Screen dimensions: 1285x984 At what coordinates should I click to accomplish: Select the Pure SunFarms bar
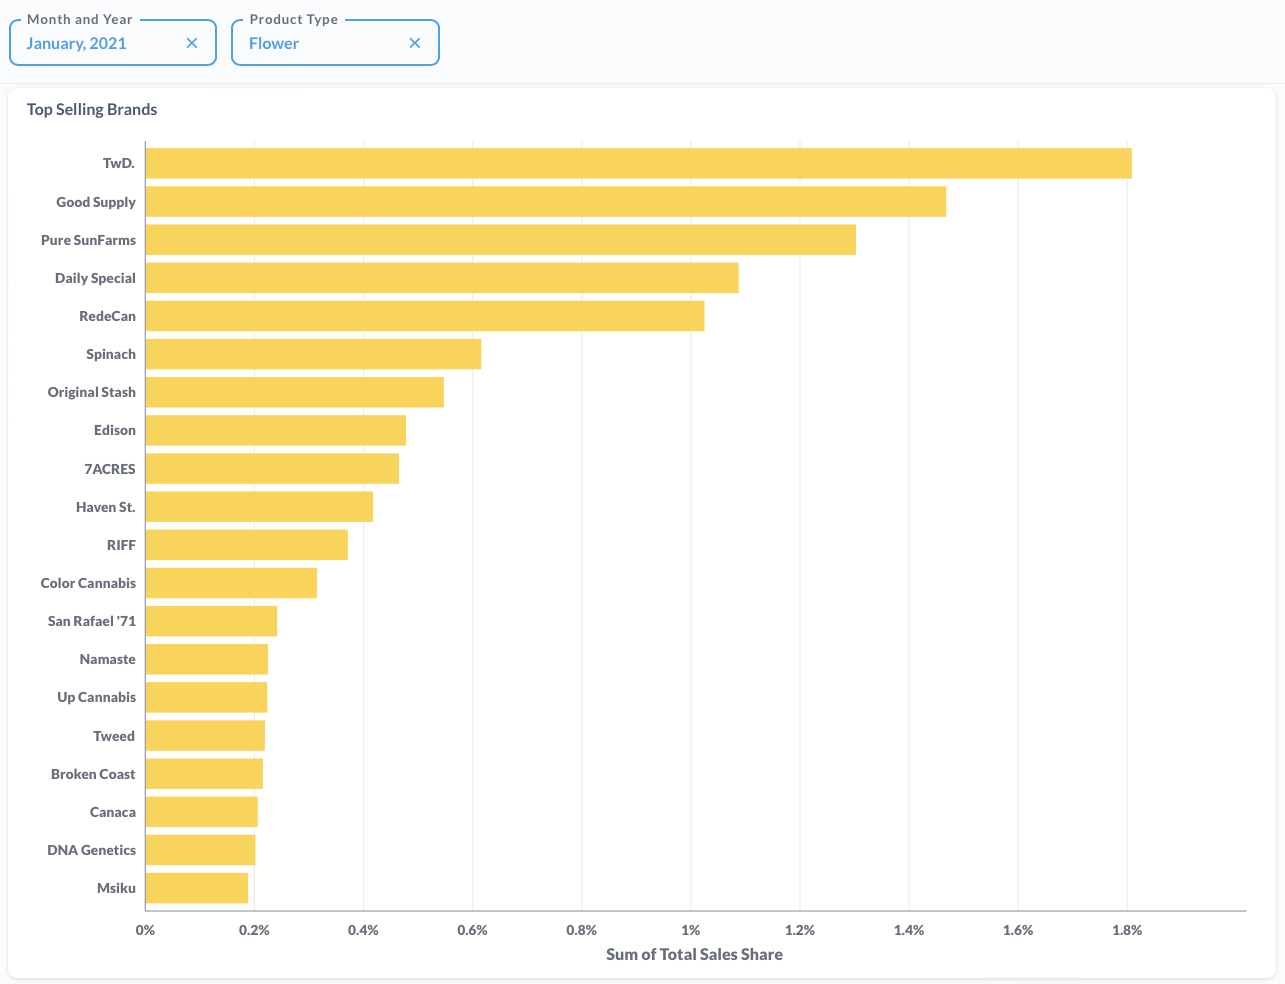tap(500, 240)
